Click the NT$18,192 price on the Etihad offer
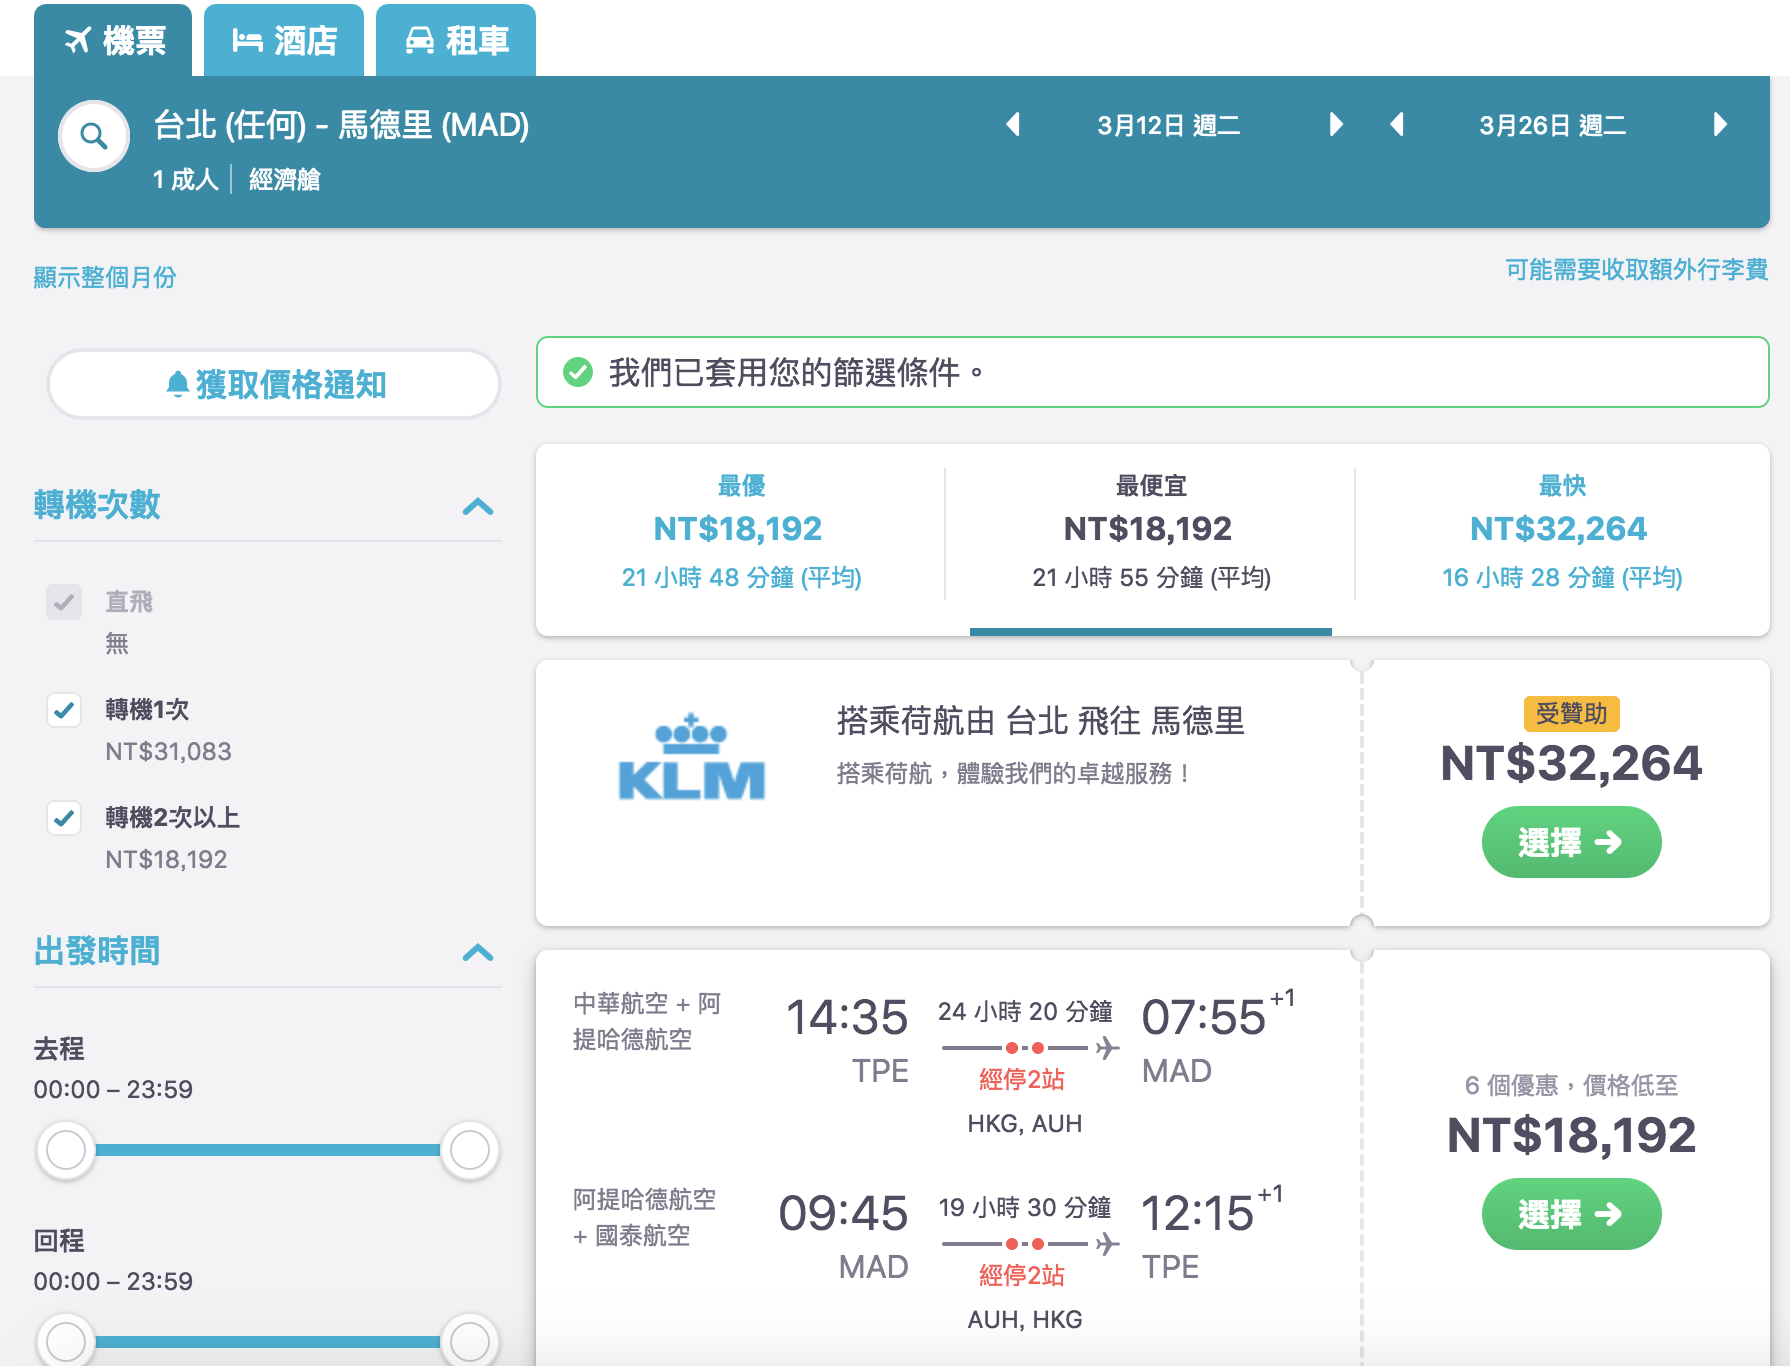This screenshot has height=1366, width=1790. tap(1571, 1135)
